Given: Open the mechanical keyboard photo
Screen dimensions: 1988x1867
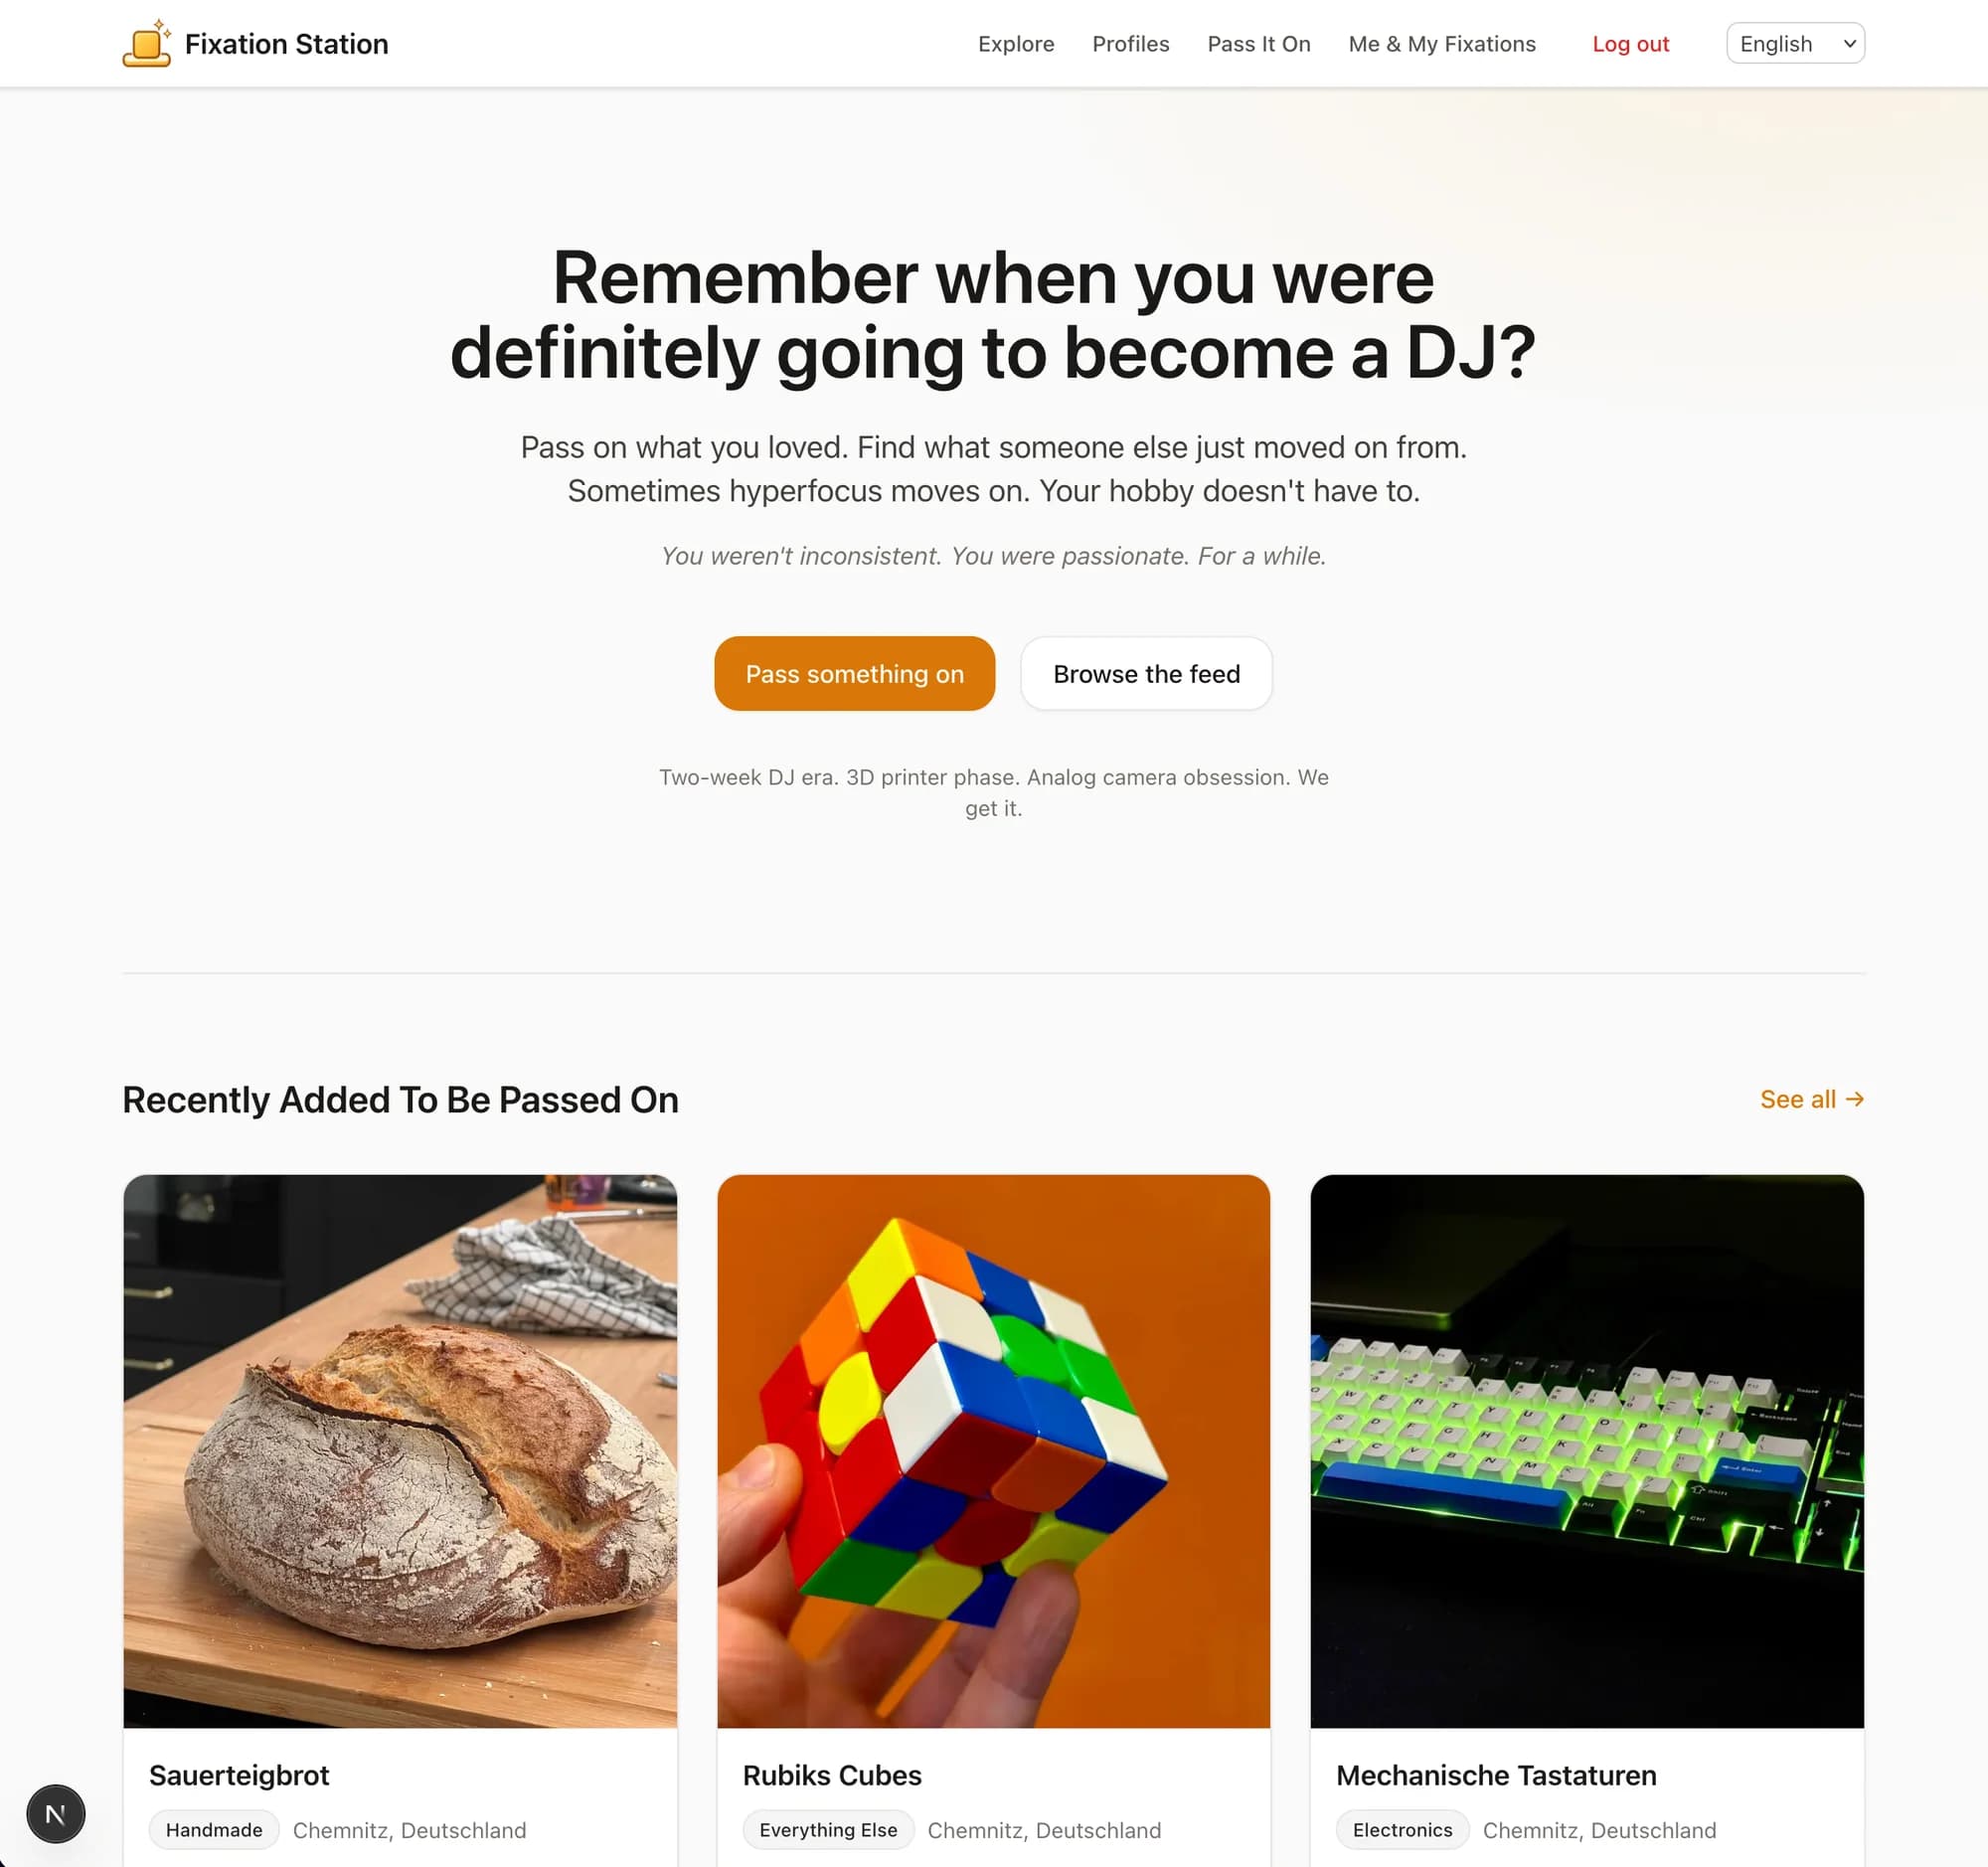Looking at the screenshot, I should [x=1586, y=1451].
